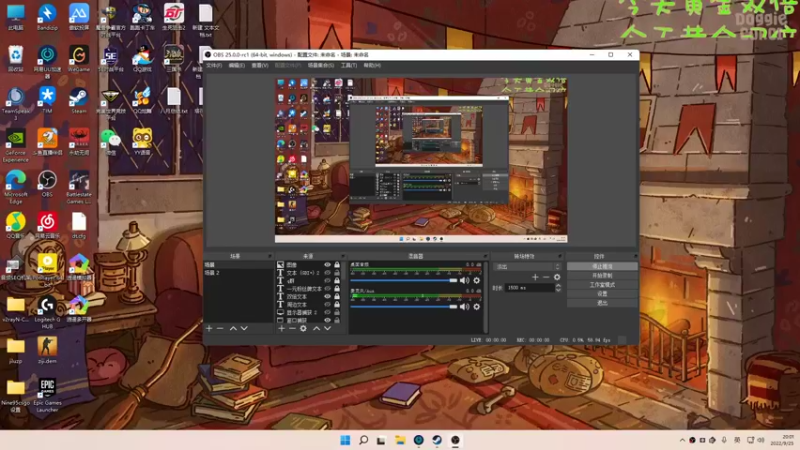Adjust the Mic/Aux volume slider
This screenshot has width=800, height=450.
[404, 307]
